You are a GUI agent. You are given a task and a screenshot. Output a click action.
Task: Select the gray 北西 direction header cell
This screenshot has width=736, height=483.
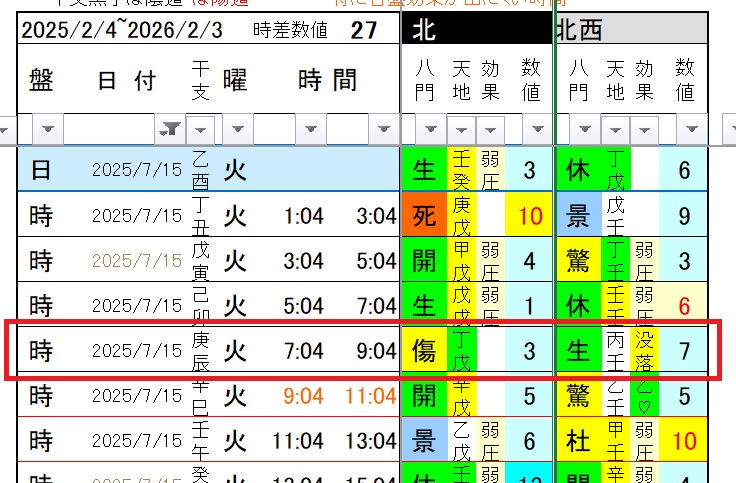point(631,30)
